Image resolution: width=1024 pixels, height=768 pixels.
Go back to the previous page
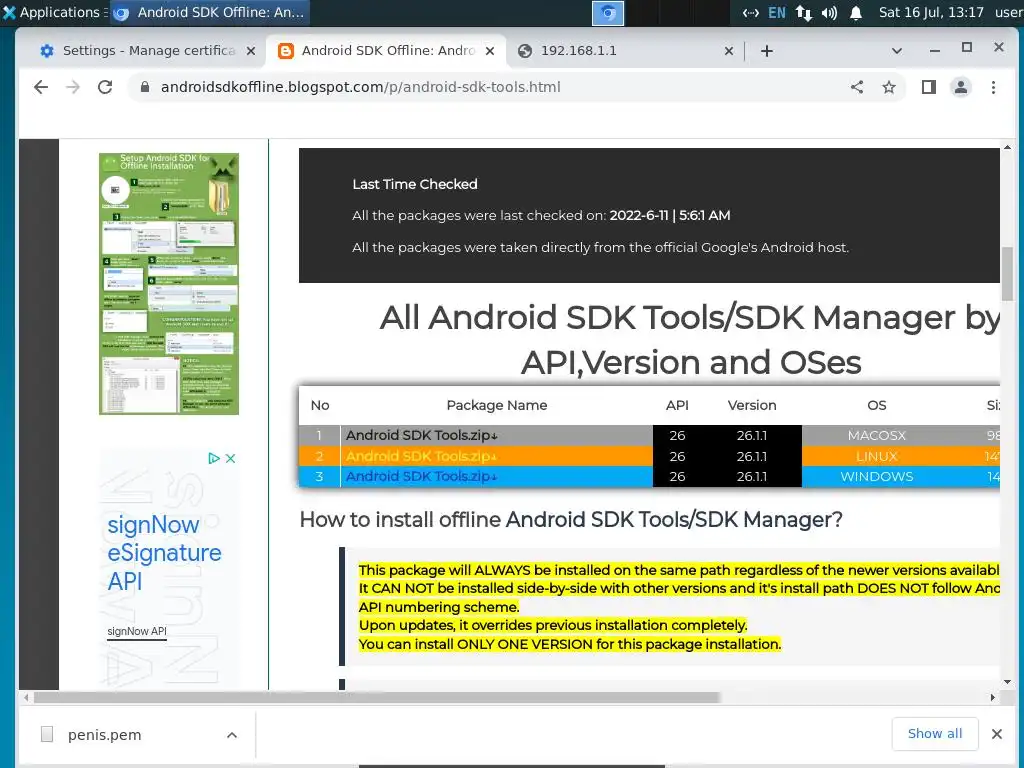pos(41,87)
